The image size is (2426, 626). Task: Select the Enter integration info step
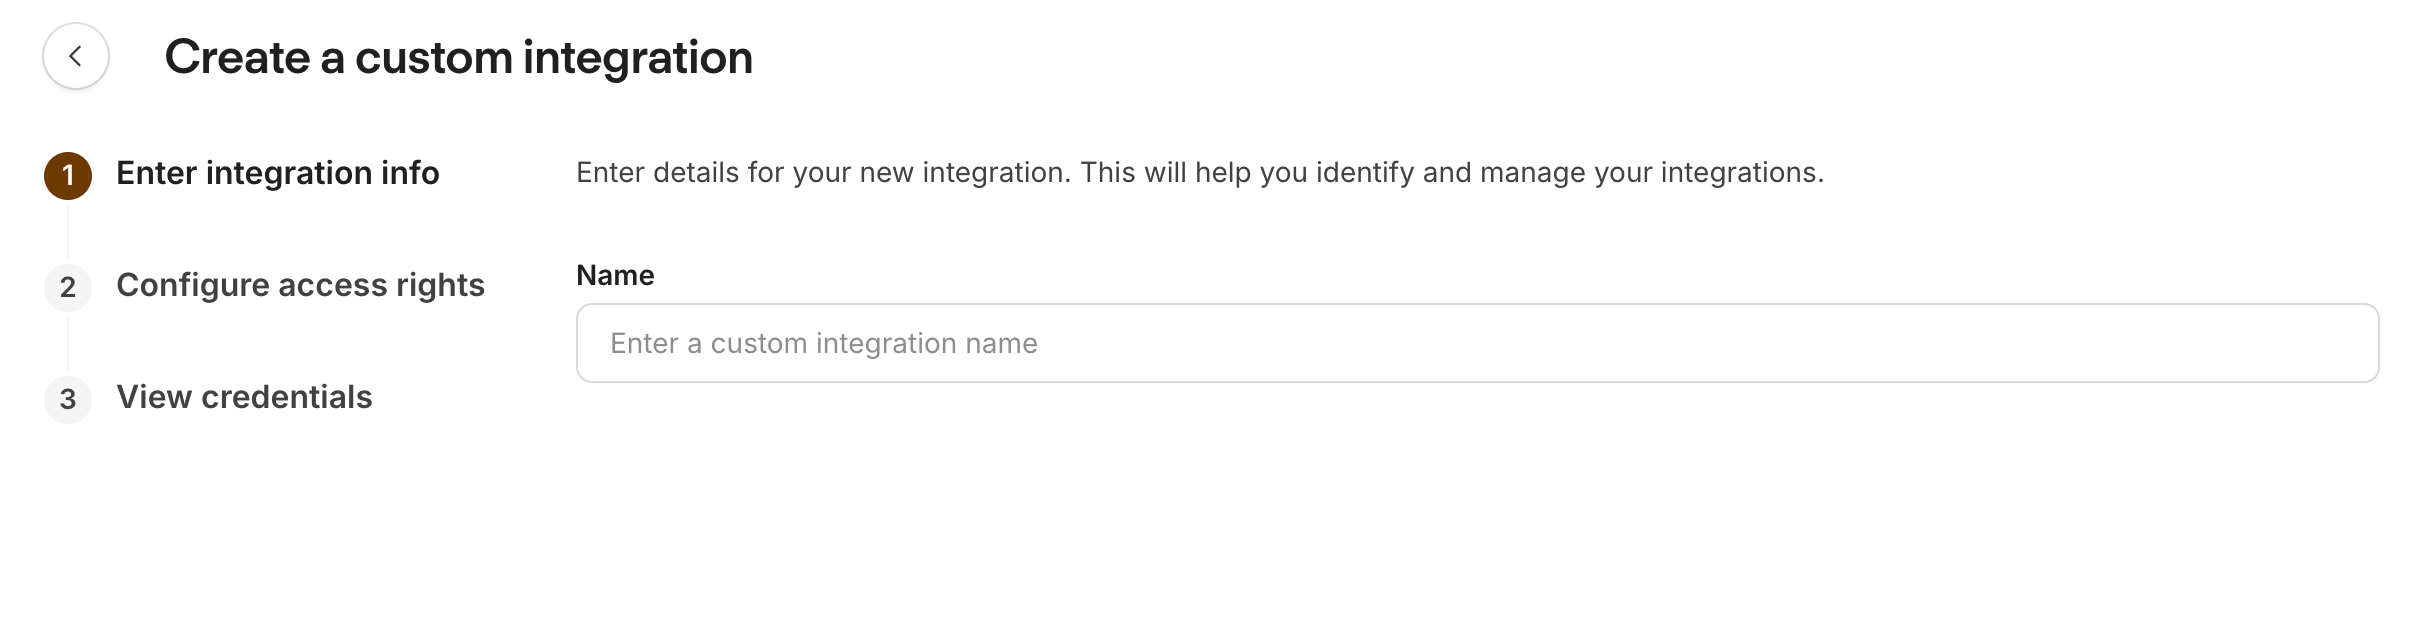(277, 173)
